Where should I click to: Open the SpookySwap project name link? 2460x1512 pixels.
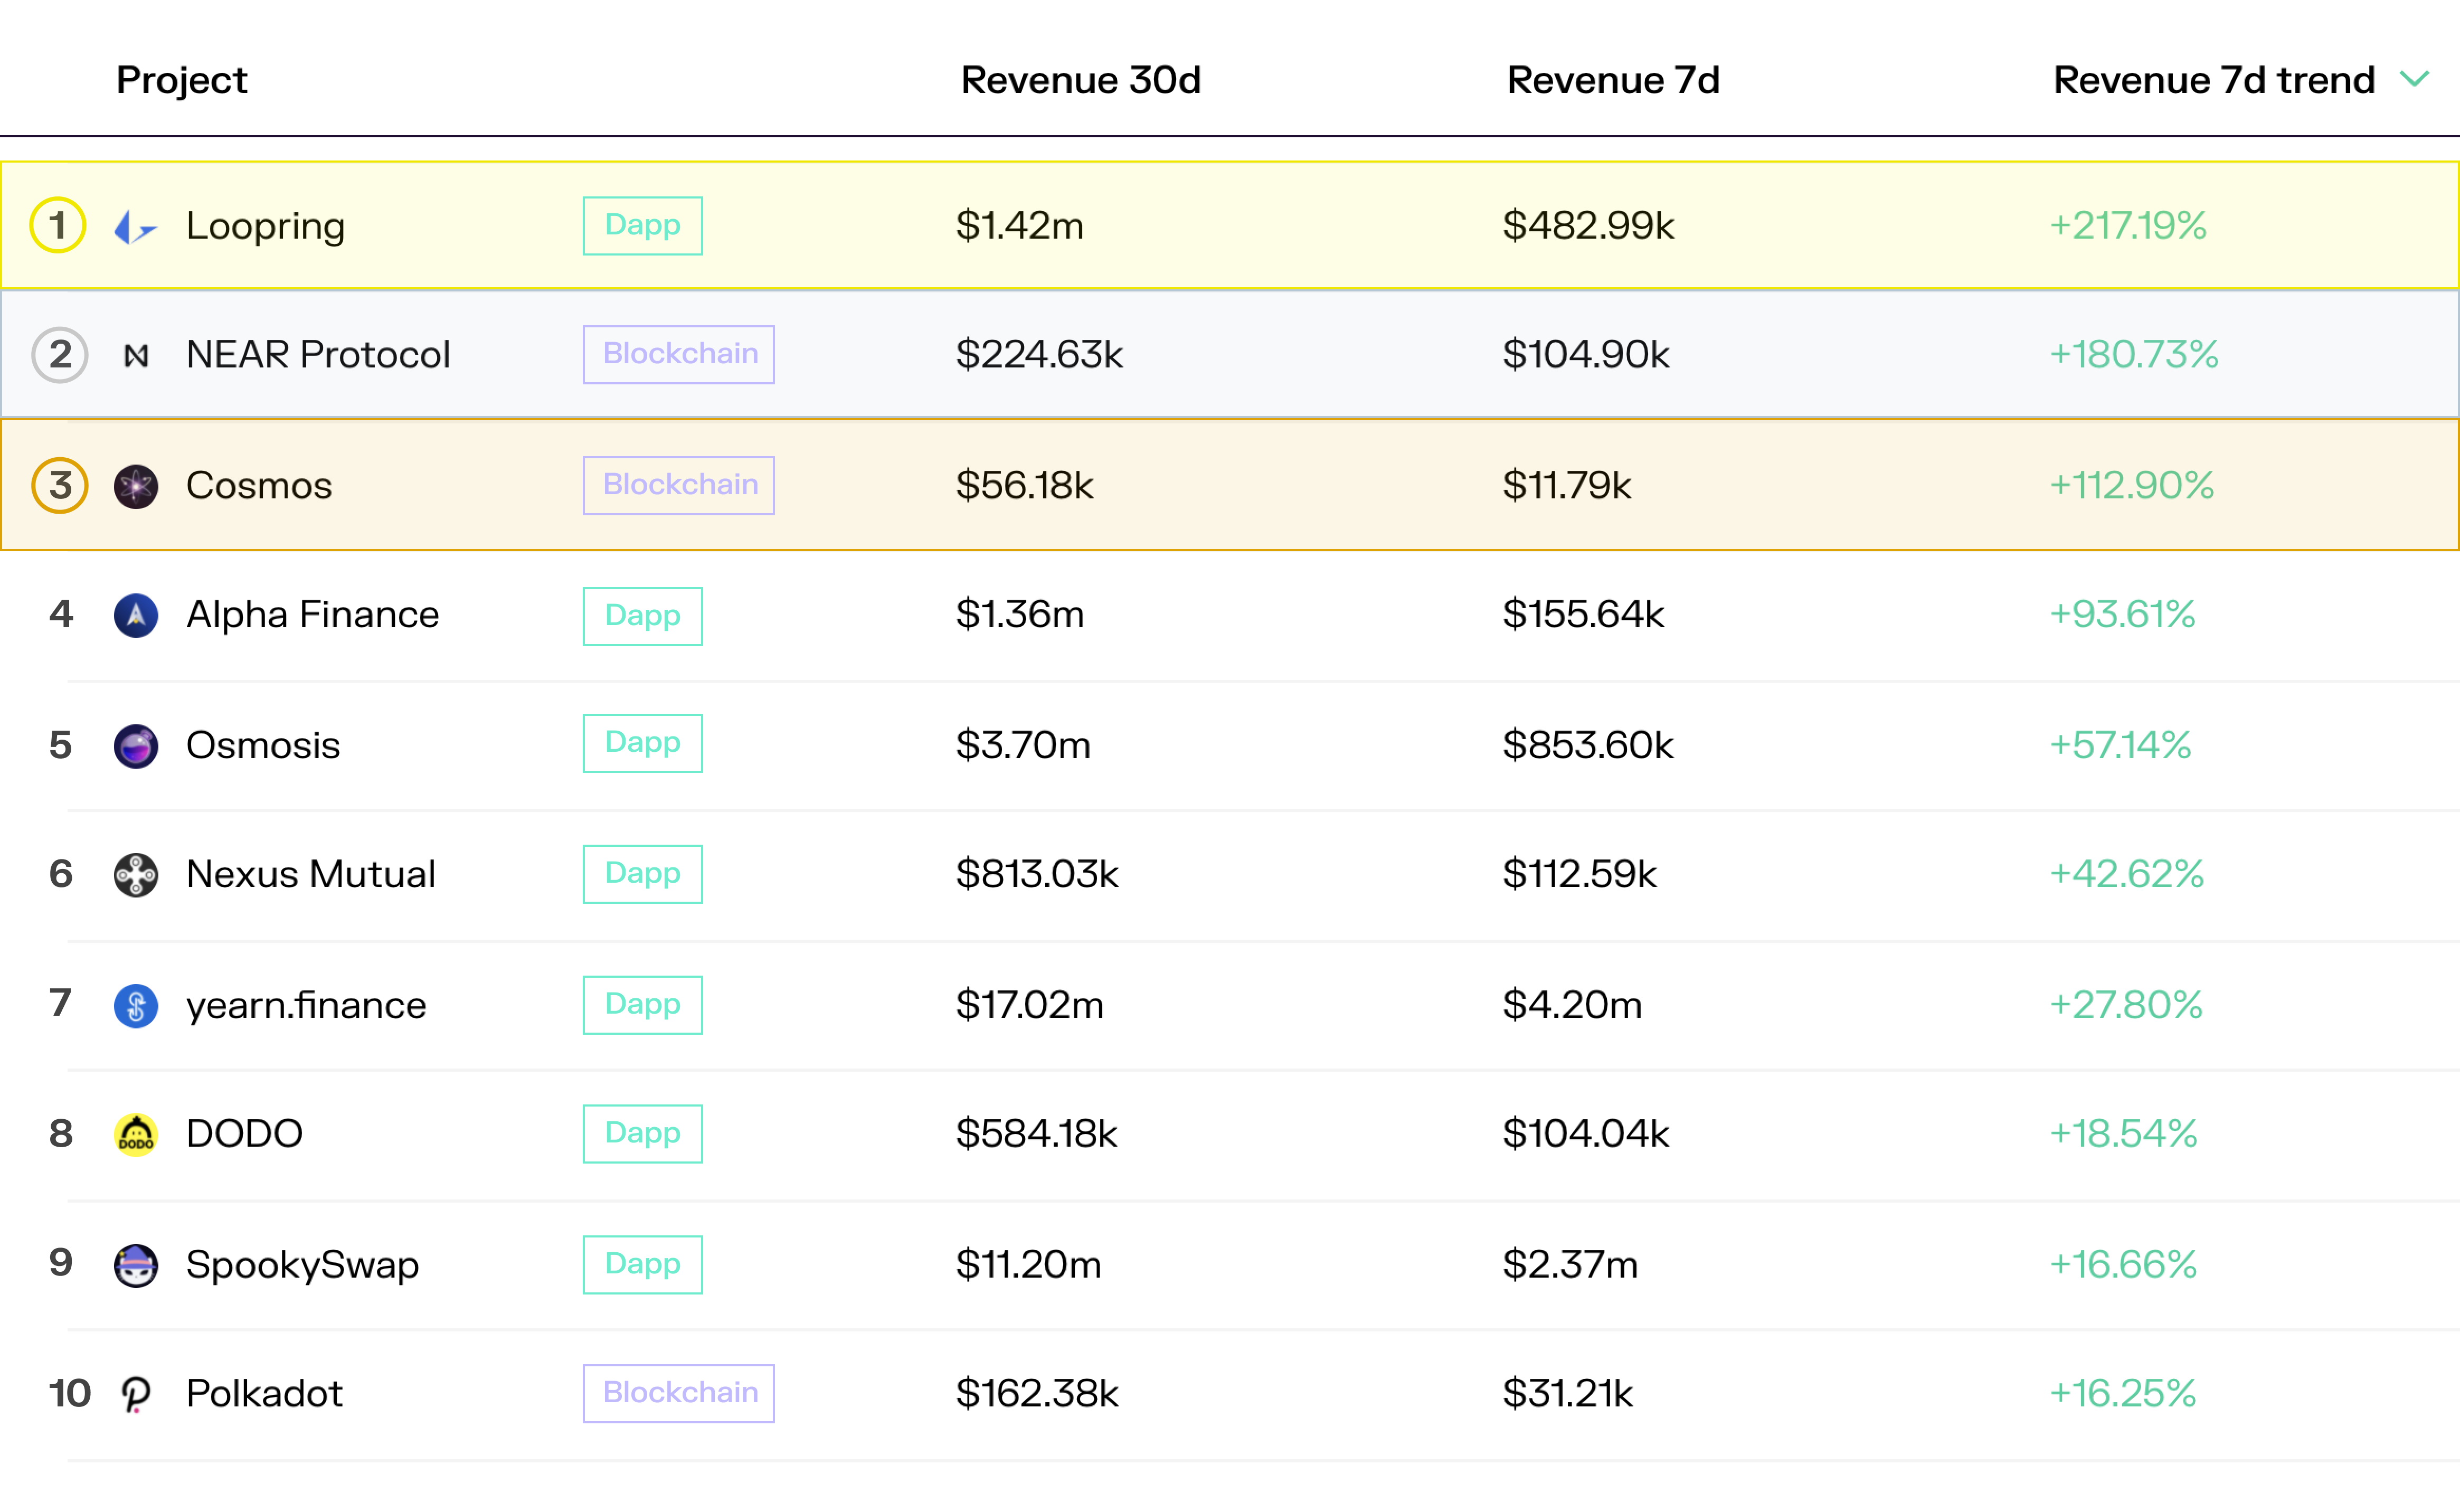302,1265
